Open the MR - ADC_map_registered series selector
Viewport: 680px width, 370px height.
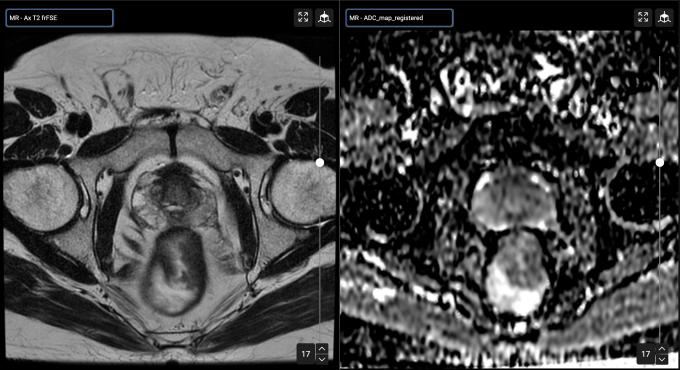[x=399, y=18]
